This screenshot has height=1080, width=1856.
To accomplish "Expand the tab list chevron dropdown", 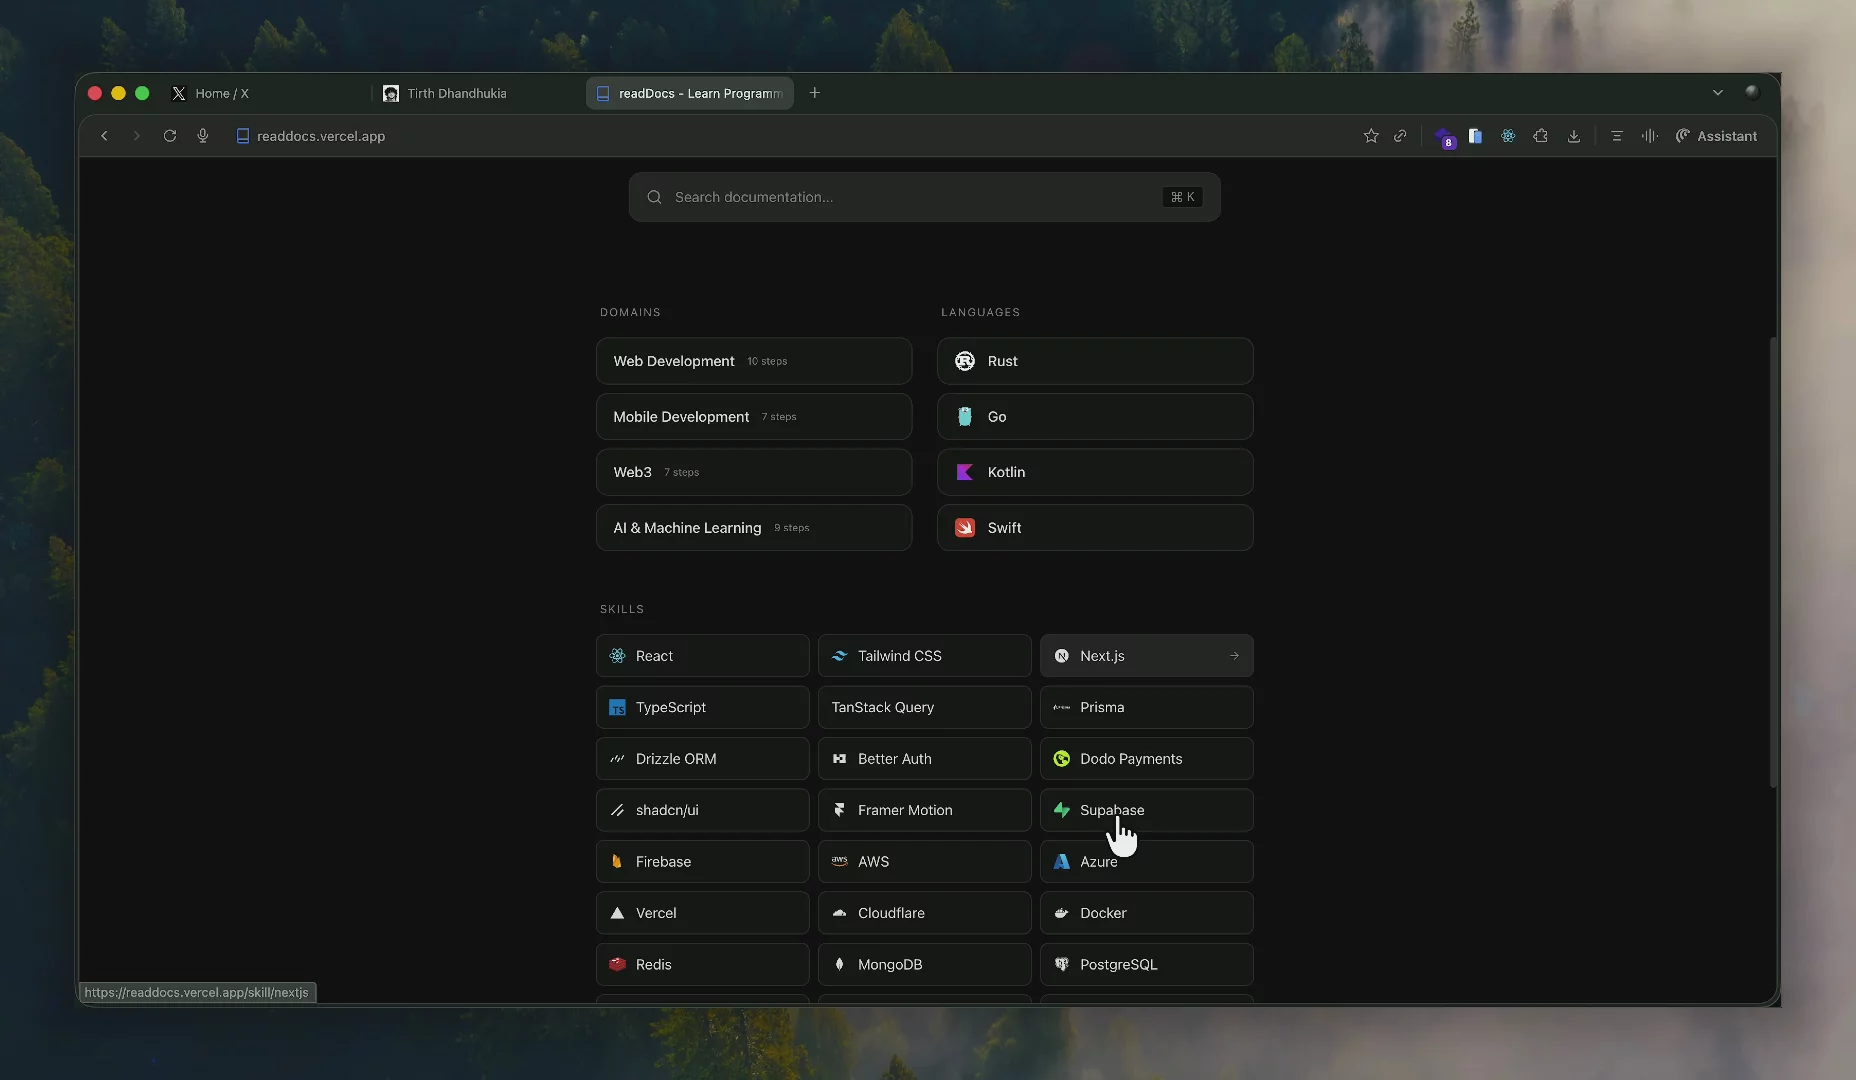I will pos(1718,93).
